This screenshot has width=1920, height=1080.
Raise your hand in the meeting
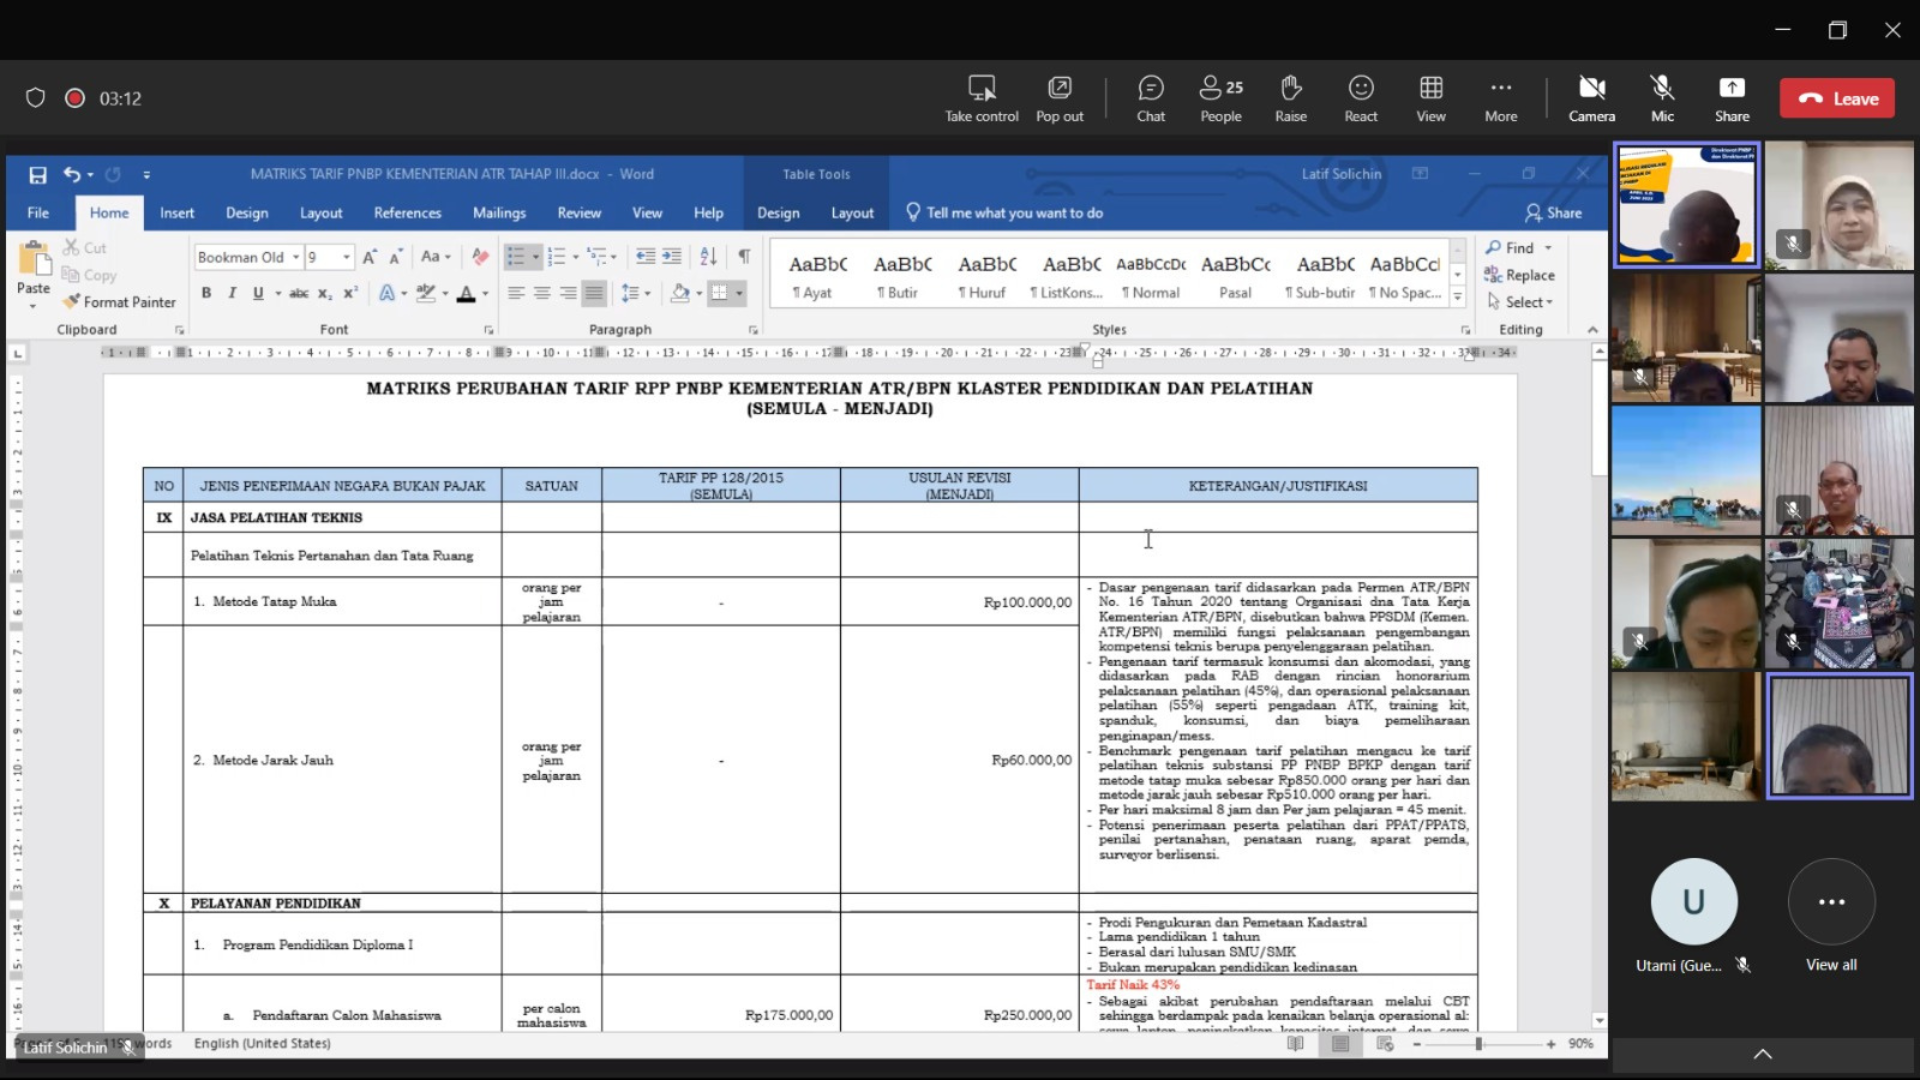pos(1290,99)
